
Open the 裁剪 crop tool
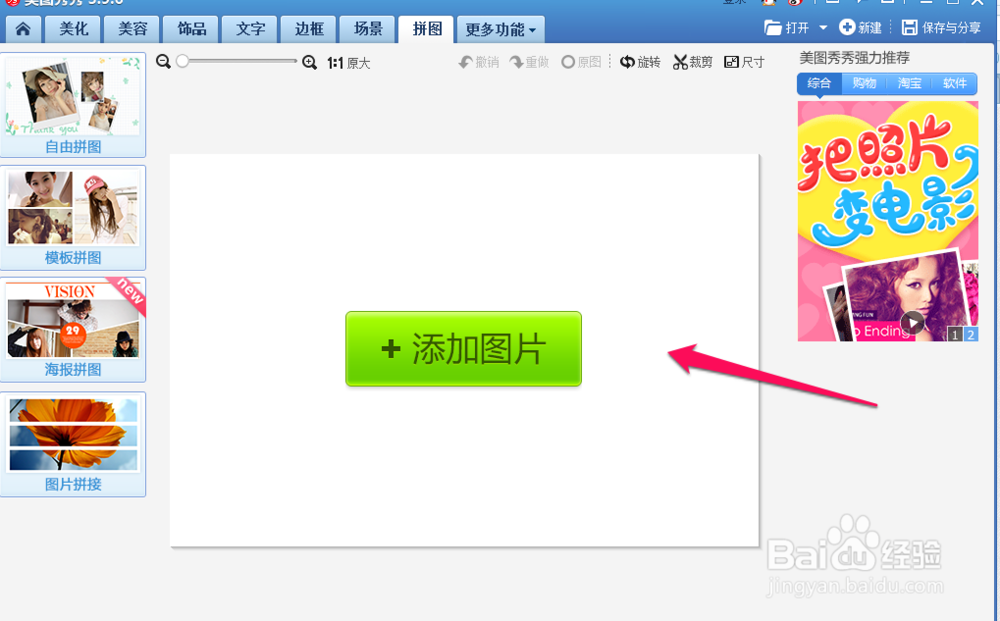click(693, 61)
